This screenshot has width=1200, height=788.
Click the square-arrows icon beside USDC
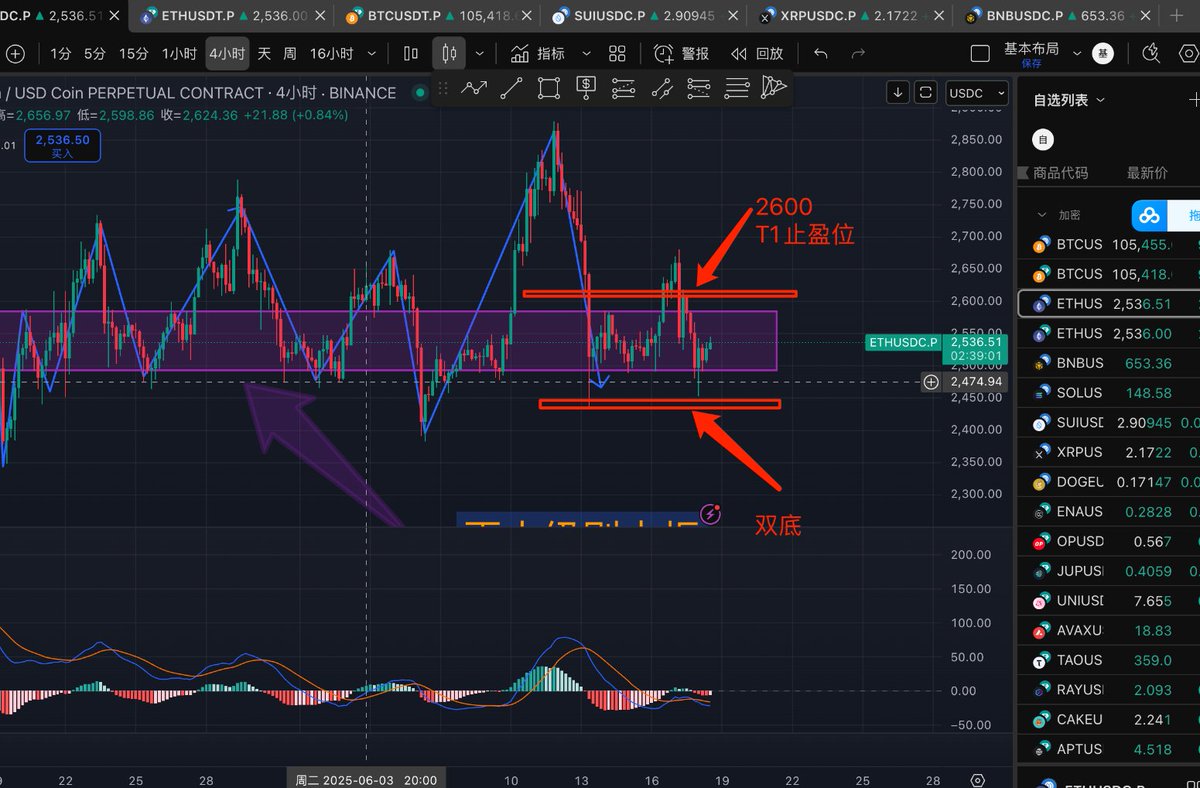coord(926,92)
